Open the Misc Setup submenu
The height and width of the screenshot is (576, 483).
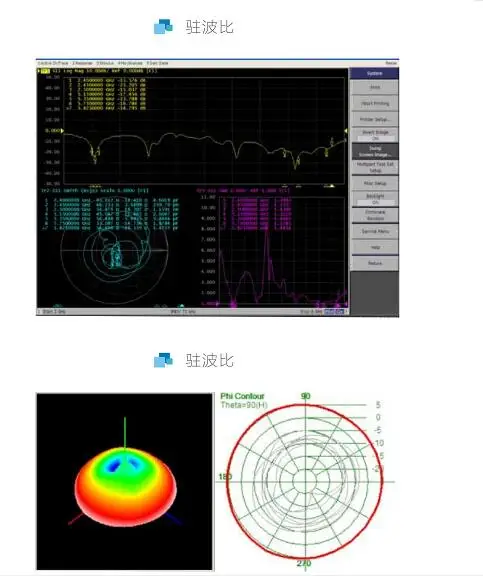click(x=375, y=183)
